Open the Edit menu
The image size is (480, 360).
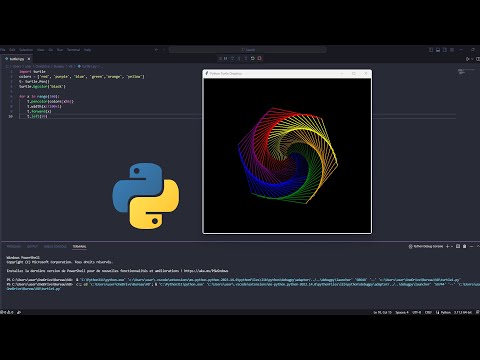tap(12, 50)
